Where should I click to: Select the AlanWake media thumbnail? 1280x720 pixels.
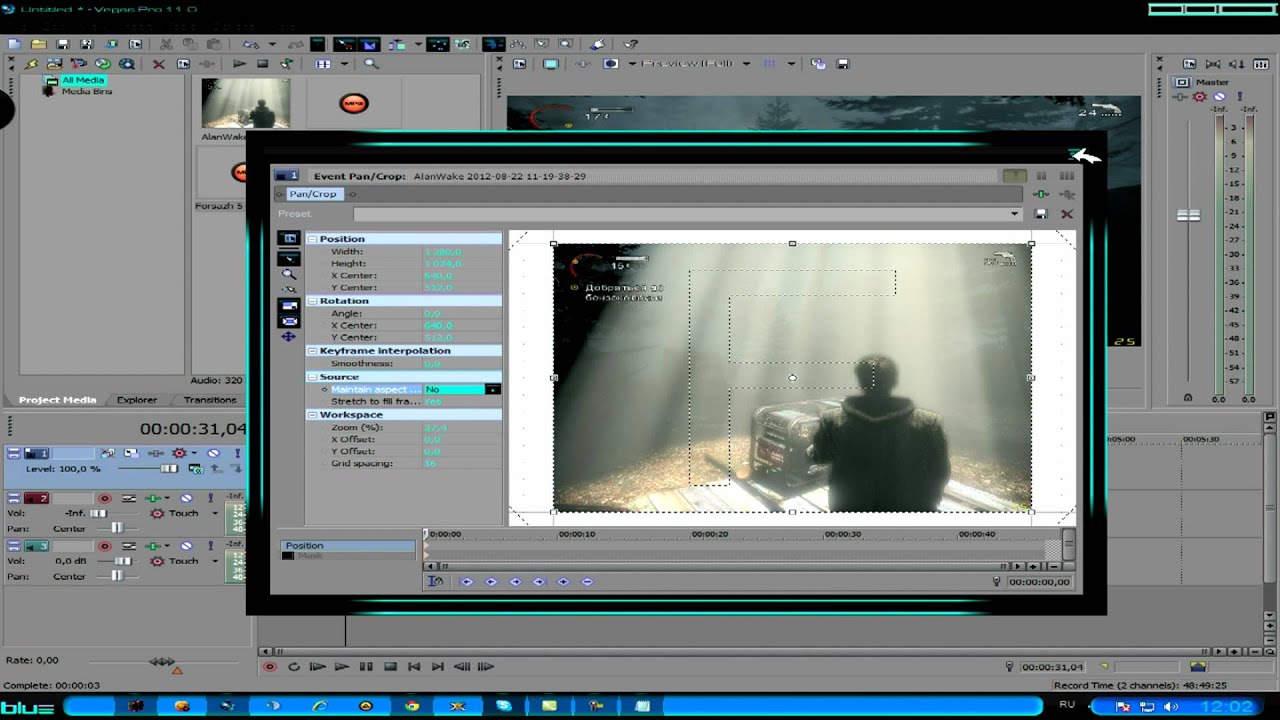pyautogui.click(x=245, y=104)
